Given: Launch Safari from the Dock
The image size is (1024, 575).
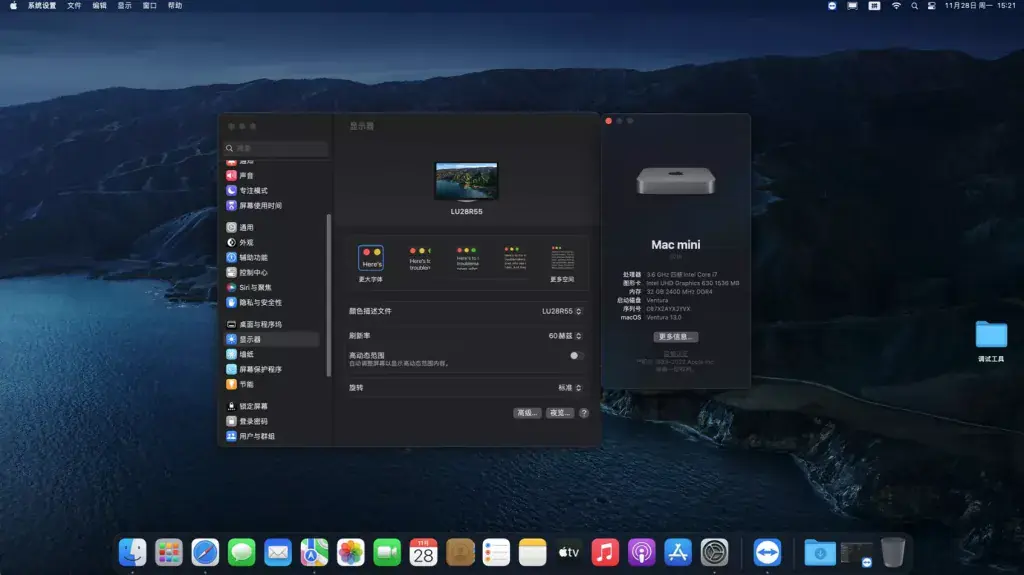Looking at the screenshot, I should pos(205,553).
